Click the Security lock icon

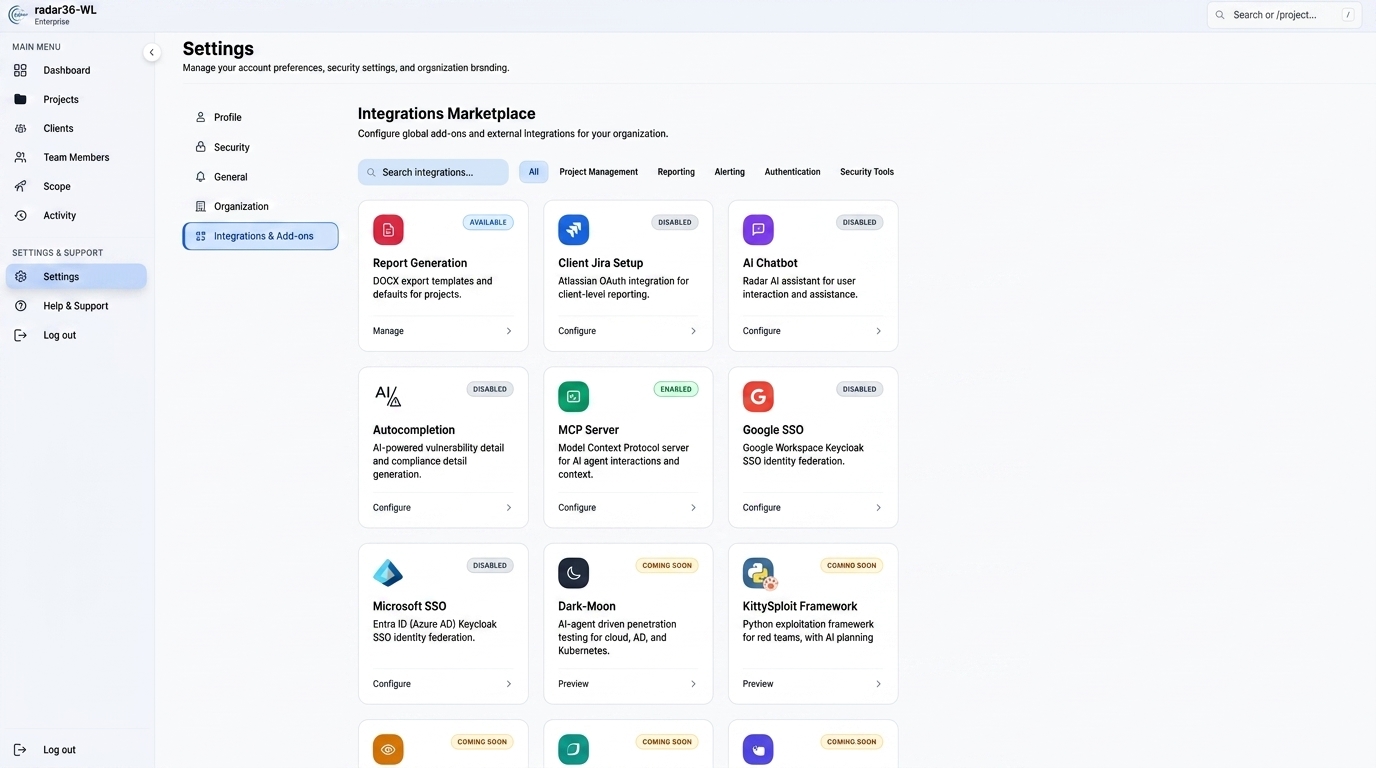point(200,147)
